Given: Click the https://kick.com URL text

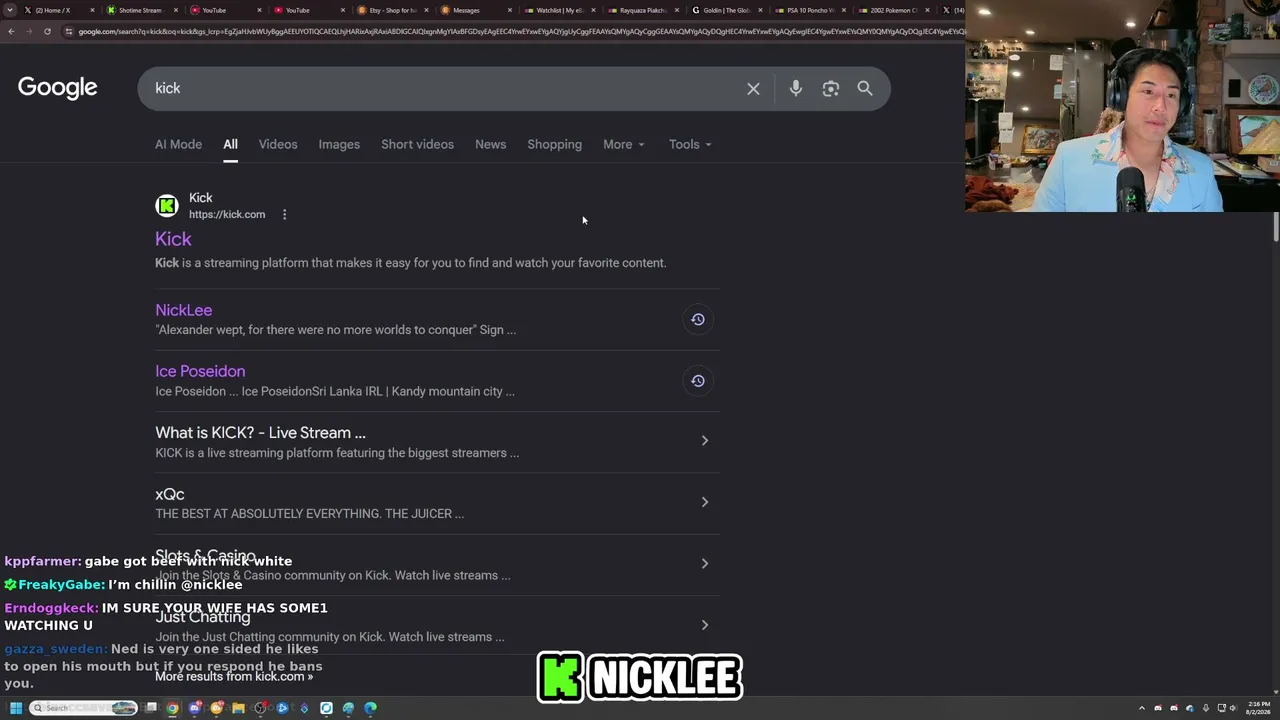Looking at the screenshot, I should click(227, 214).
